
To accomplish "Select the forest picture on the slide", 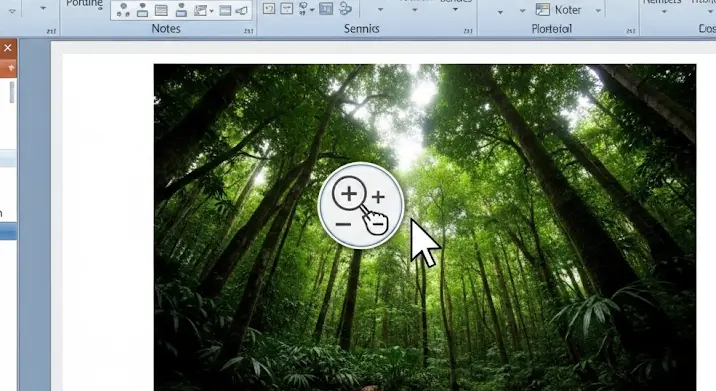I will coord(425,227).
